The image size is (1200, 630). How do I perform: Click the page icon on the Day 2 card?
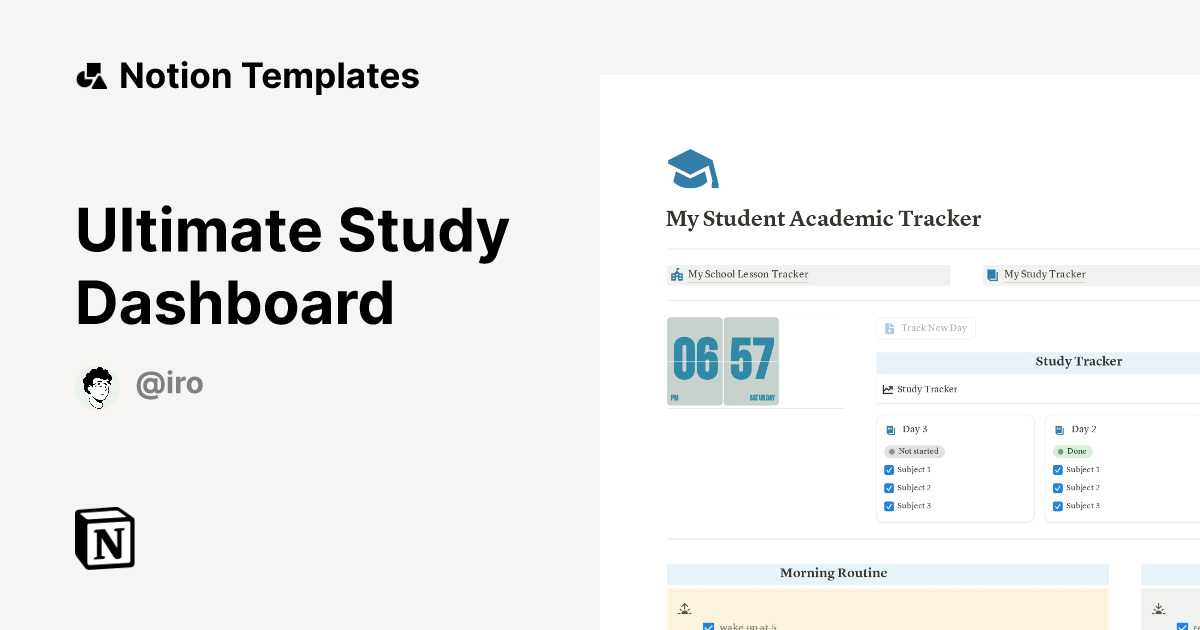pyautogui.click(x=1060, y=428)
